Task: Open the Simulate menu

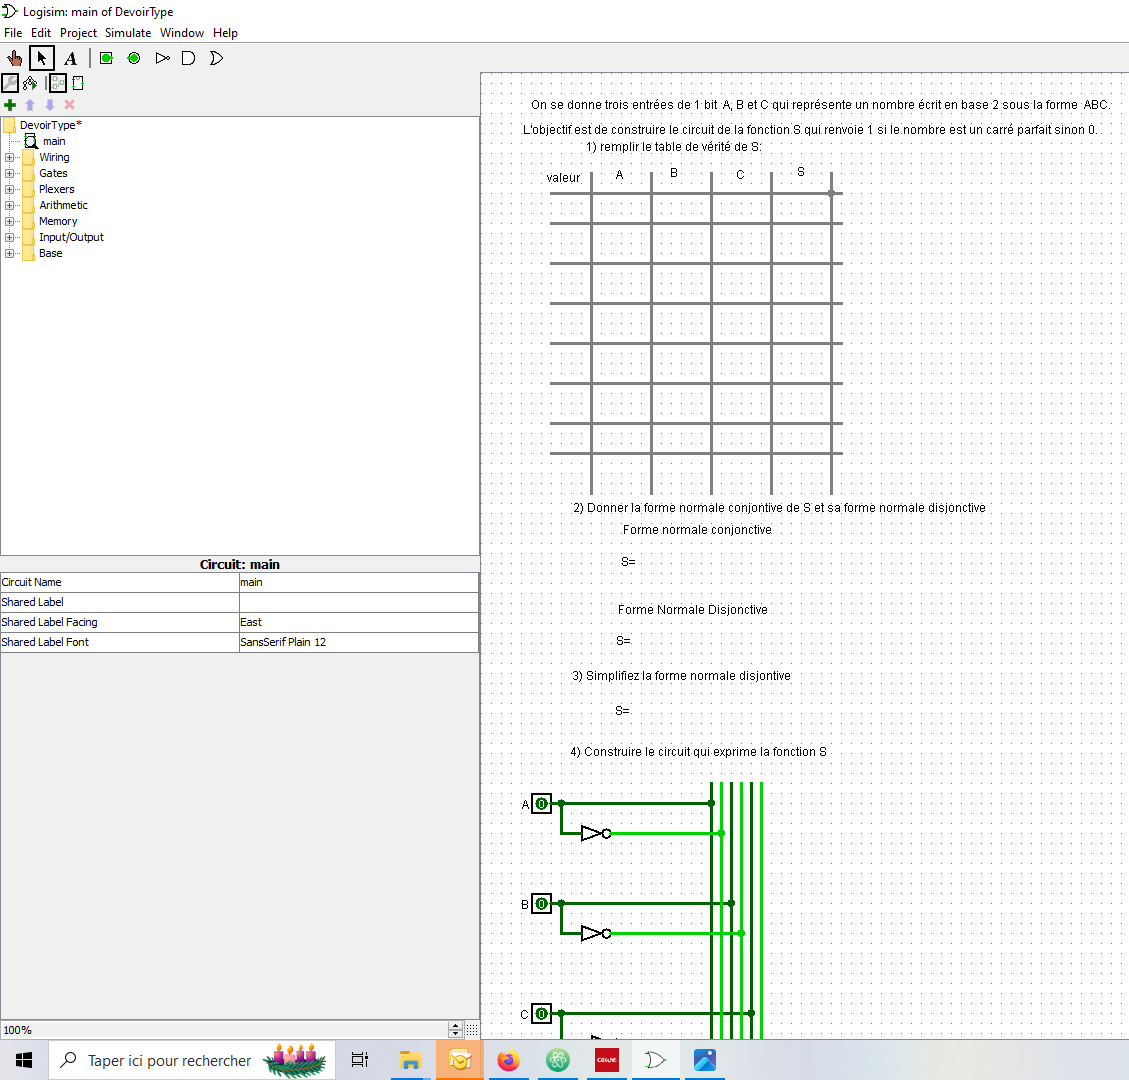Action: [x=128, y=33]
